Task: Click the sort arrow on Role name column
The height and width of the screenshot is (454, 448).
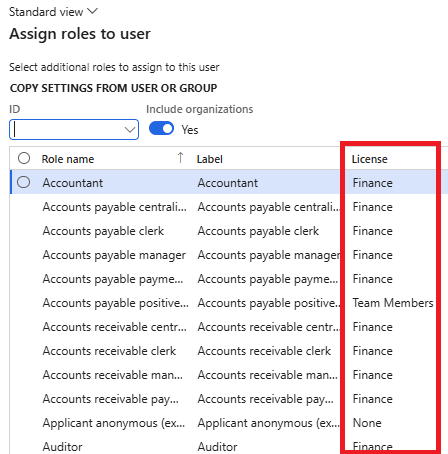Action: point(180,158)
